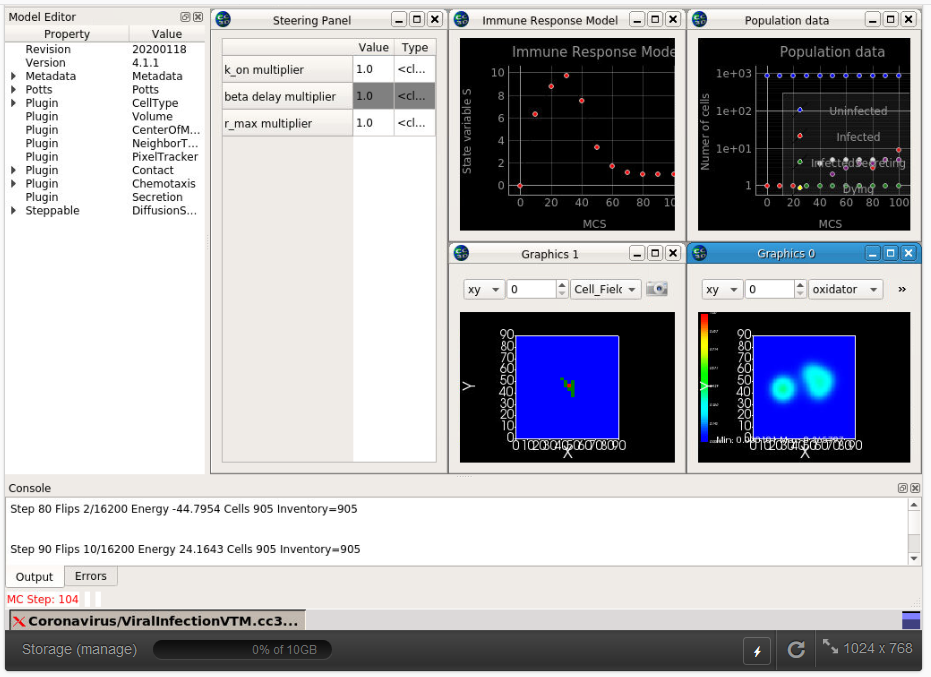The height and width of the screenshot is (677, 931).
Task: Click the 1024 x 768 resolution resize icon
Action: coord(830,647)
